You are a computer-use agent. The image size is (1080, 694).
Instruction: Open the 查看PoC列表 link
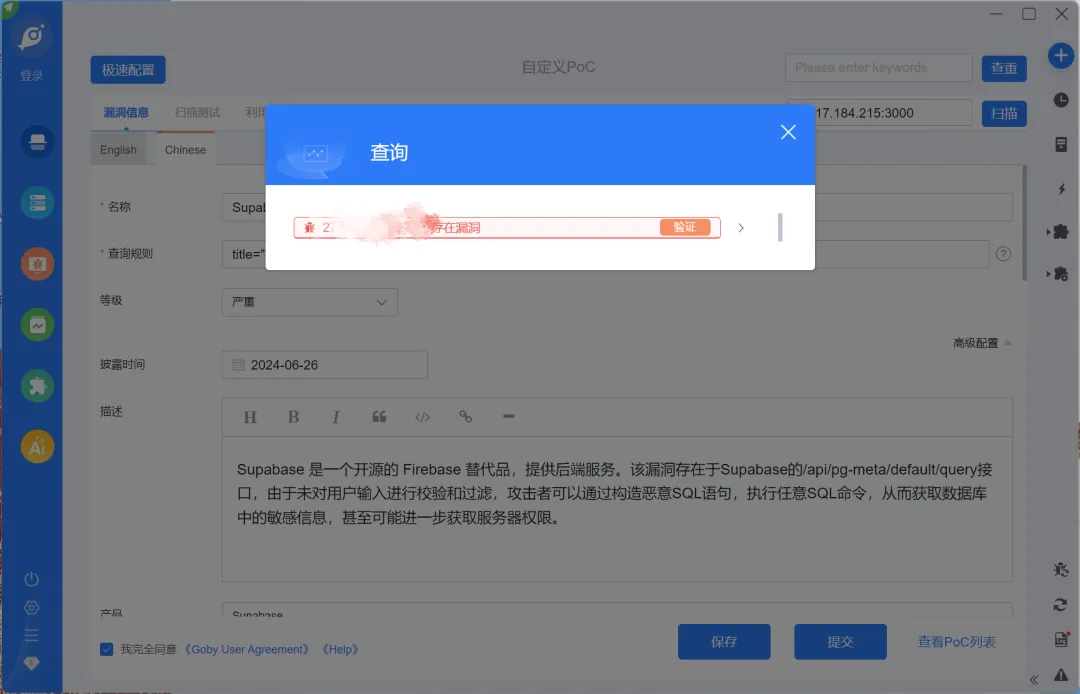(956, 642)
